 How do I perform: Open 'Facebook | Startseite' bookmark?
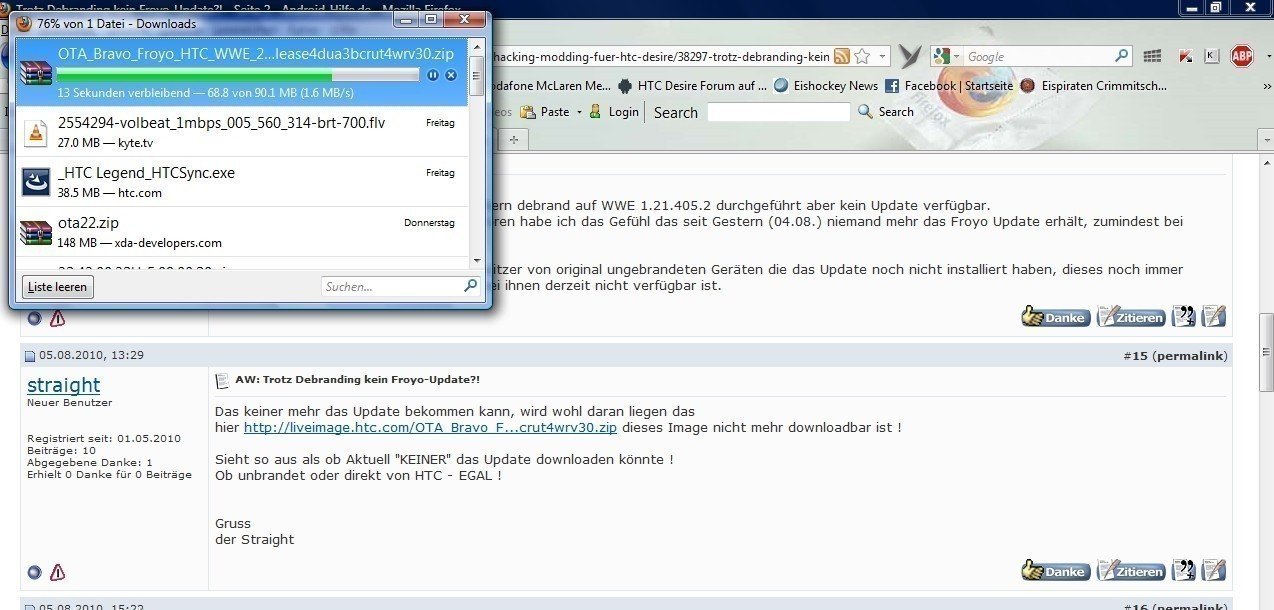pyautogui.click(x=949, y=86)
